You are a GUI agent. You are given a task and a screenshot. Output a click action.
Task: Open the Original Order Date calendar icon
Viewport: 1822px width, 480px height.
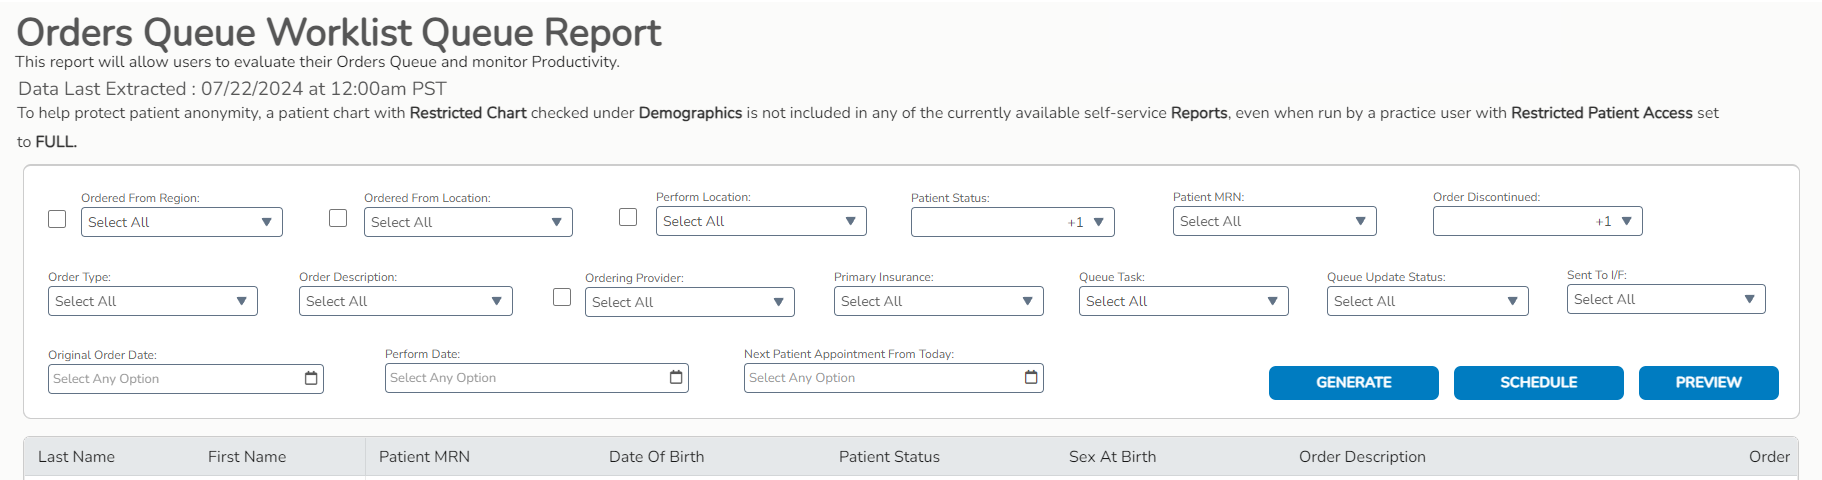tap(311, 378)
